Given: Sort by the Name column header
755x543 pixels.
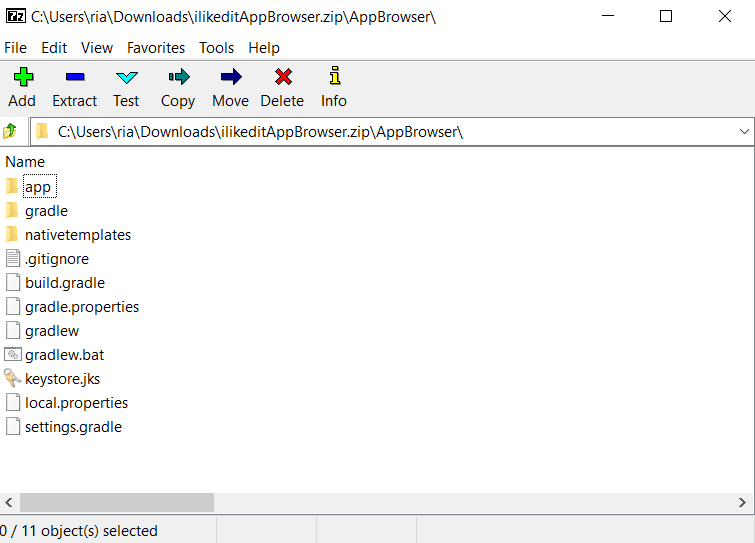Looking at the screenshot, I should point(25,162).
